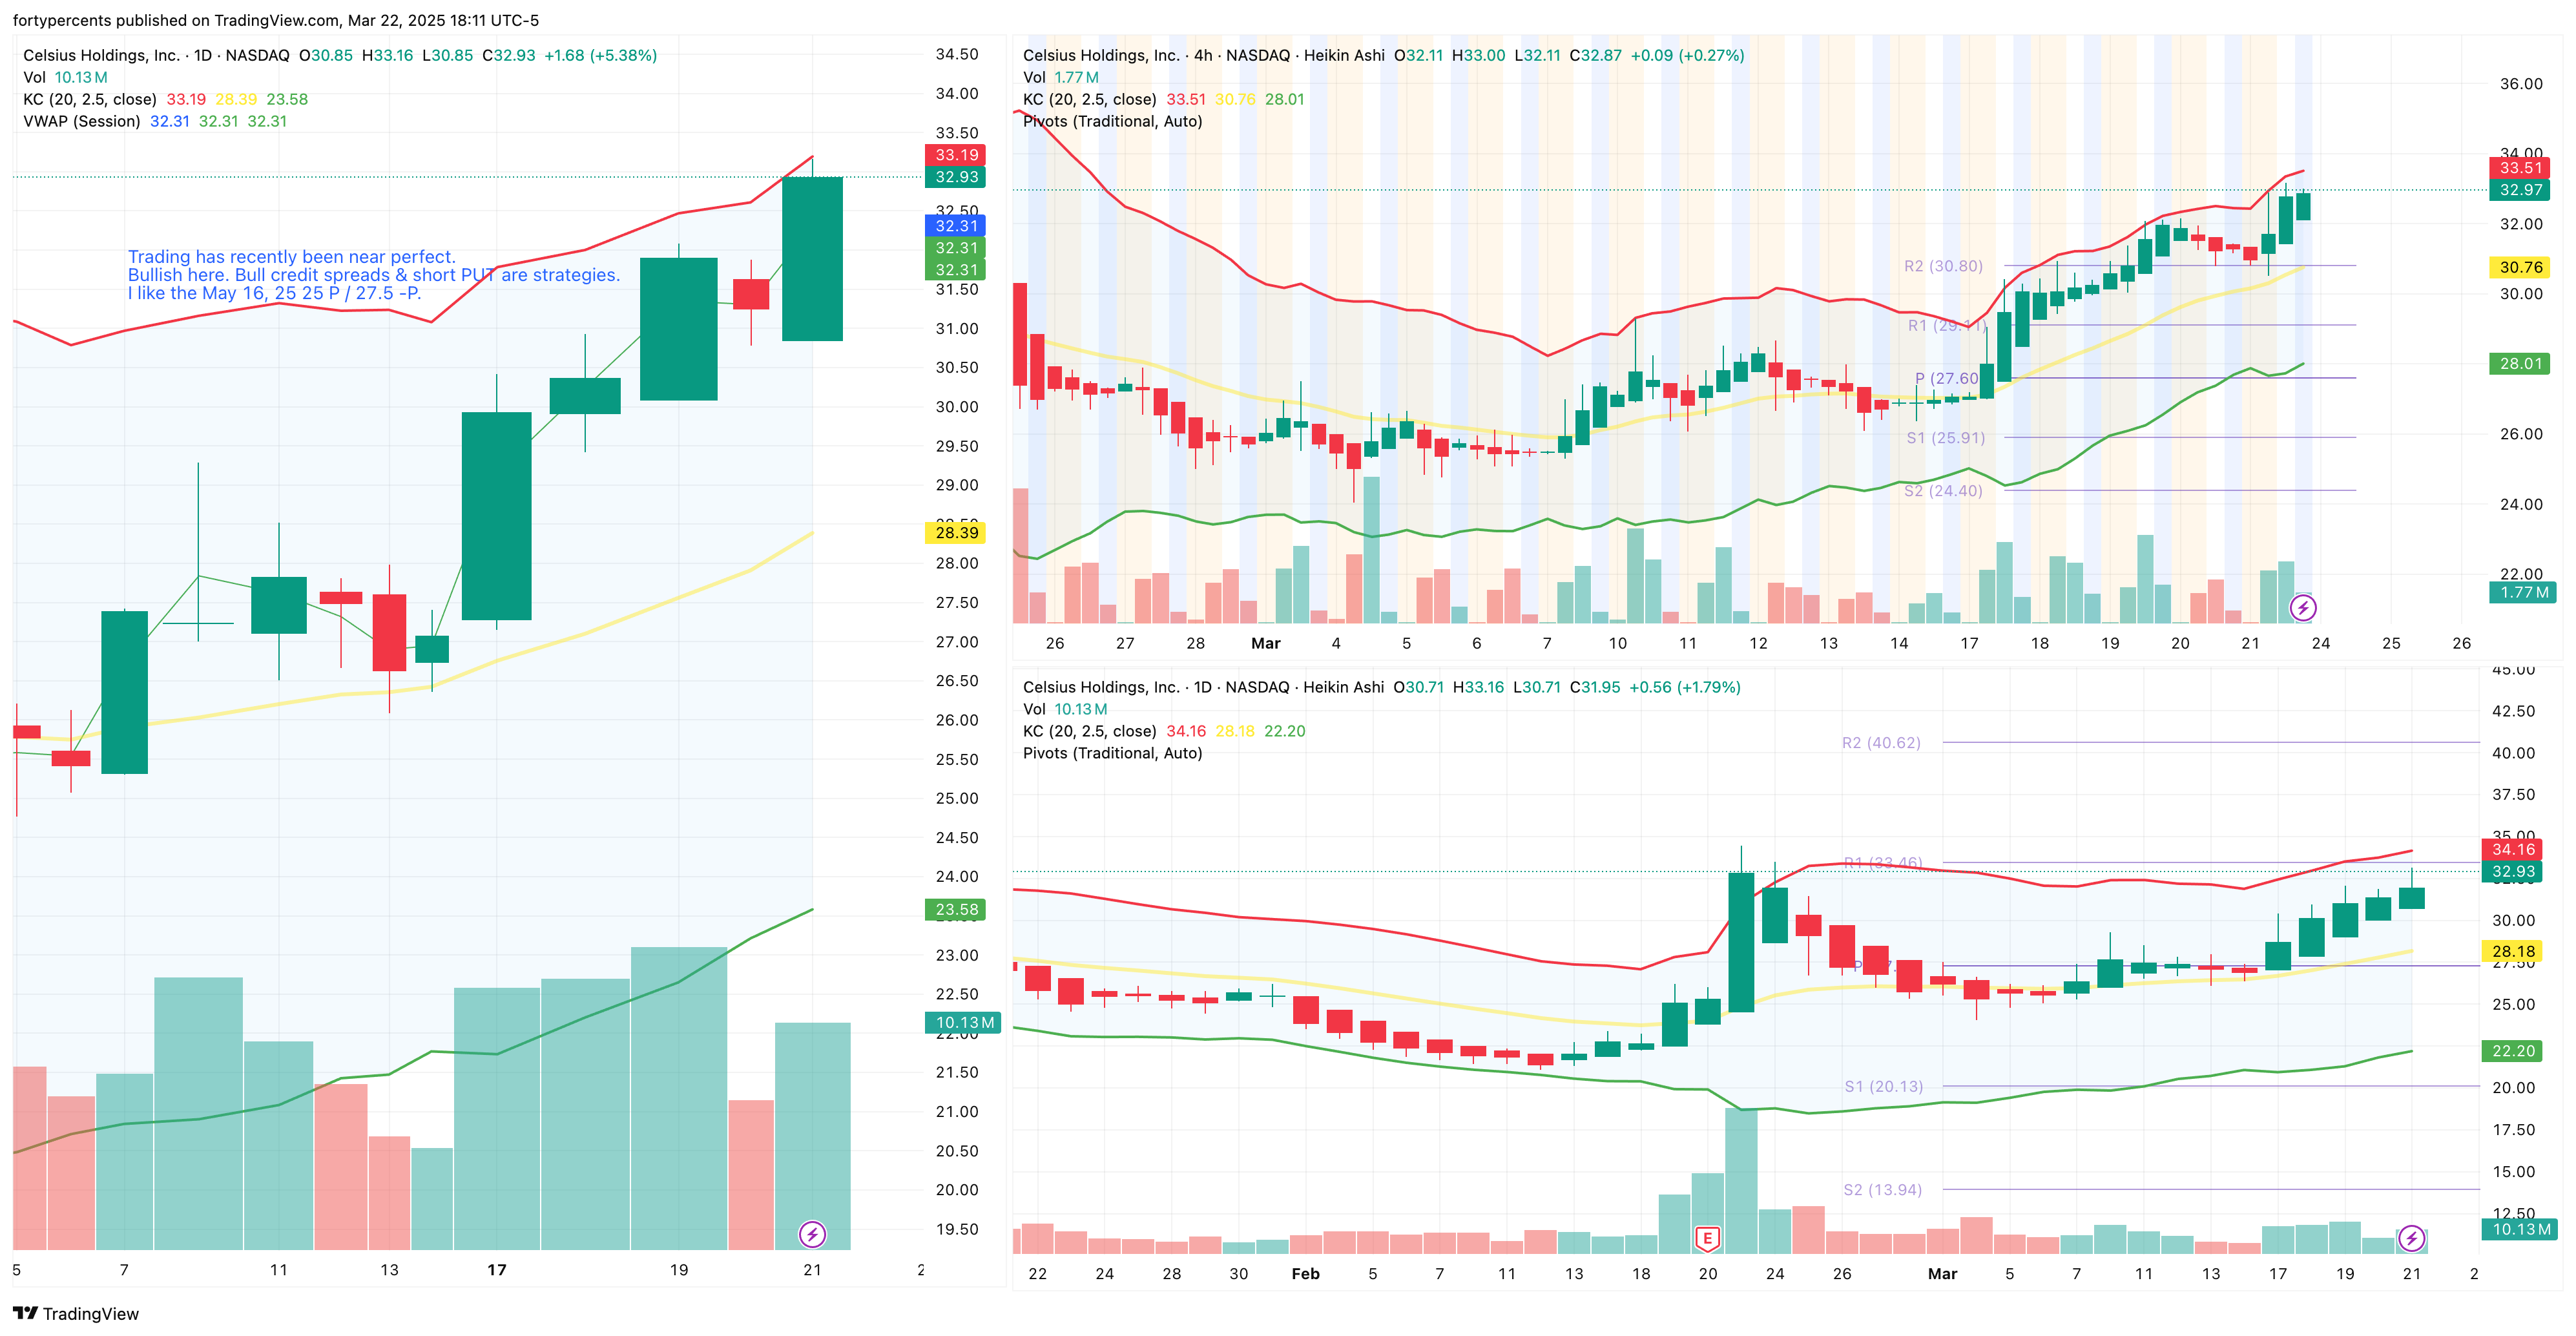
Task: Click the 1.77 M volume axis label
Action: pyautogui.click(x=2522, y=592)
